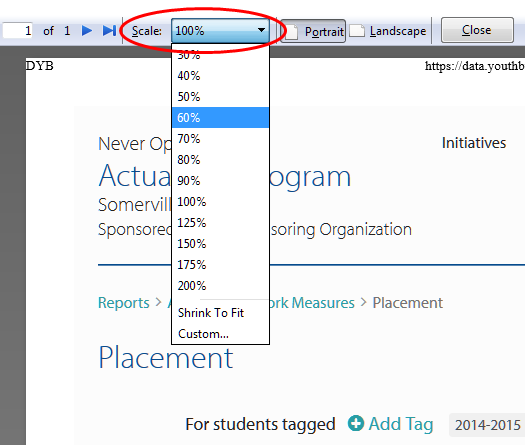Open the Scale combo box showing 100%
Screen dimensions: 525x445
tap(220, 31)
